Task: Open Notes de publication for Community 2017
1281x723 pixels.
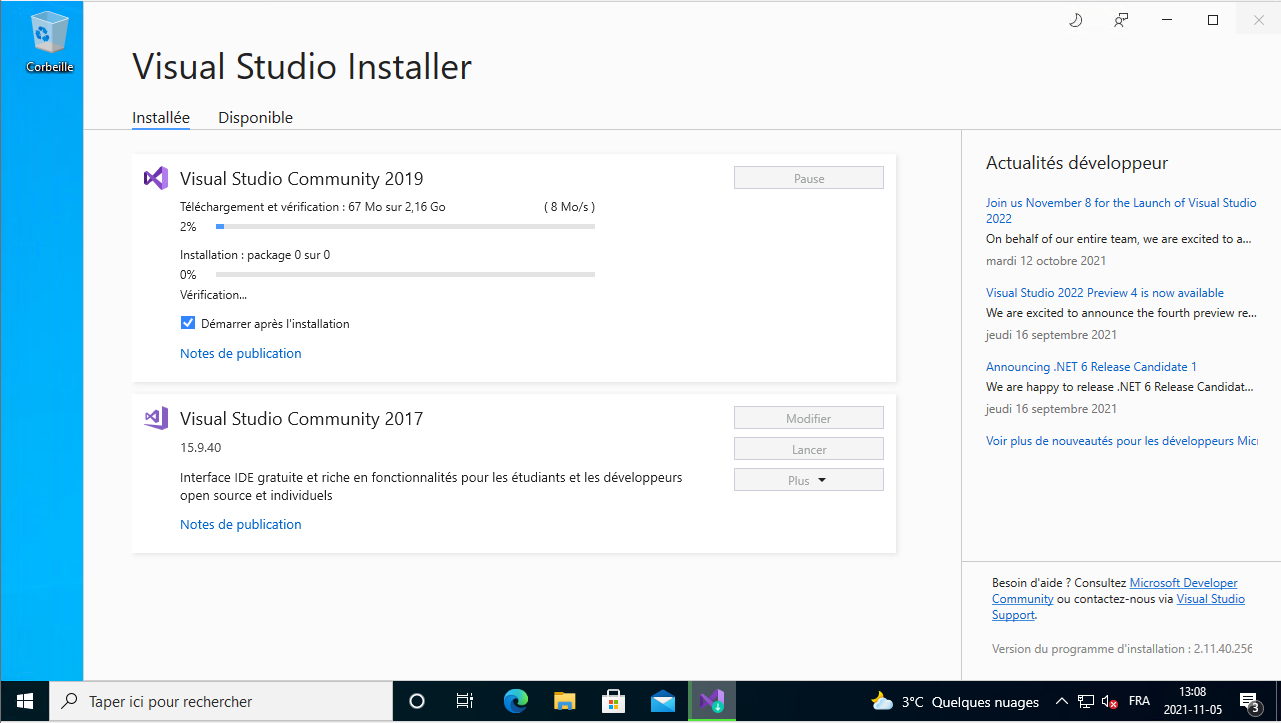Action: coord(240,524)
